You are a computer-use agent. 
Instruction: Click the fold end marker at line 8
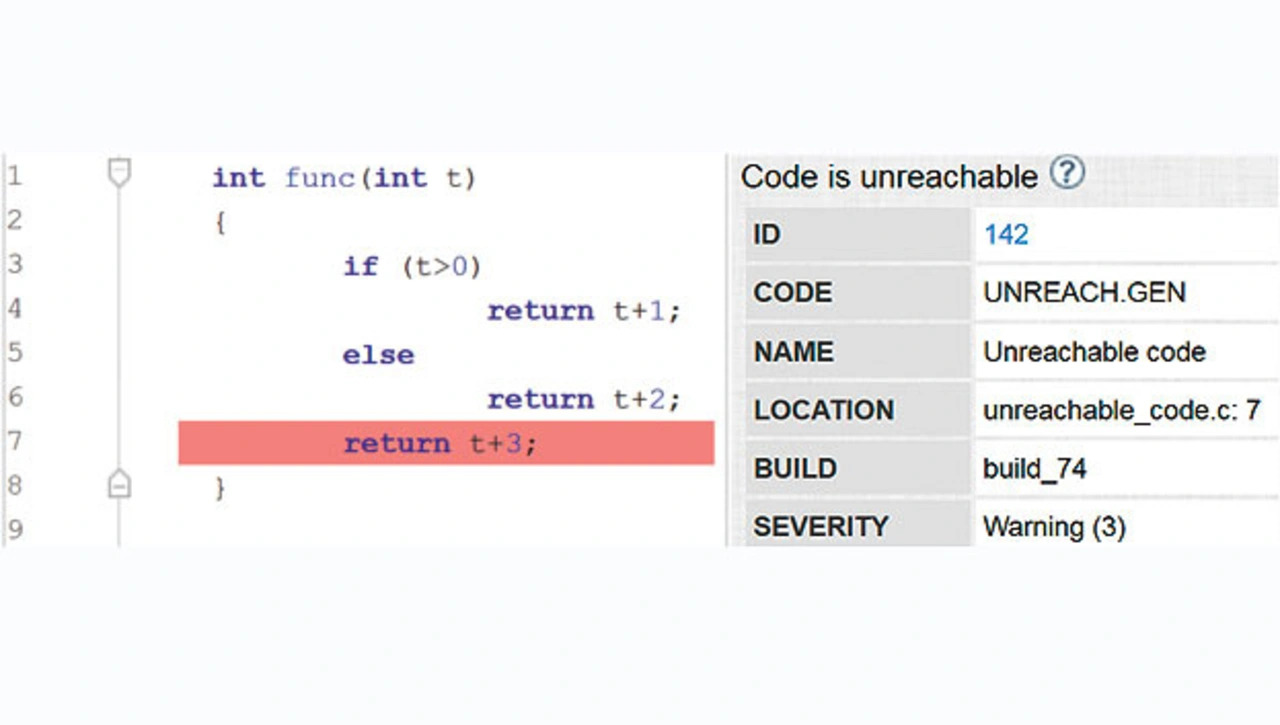point(119,486)
